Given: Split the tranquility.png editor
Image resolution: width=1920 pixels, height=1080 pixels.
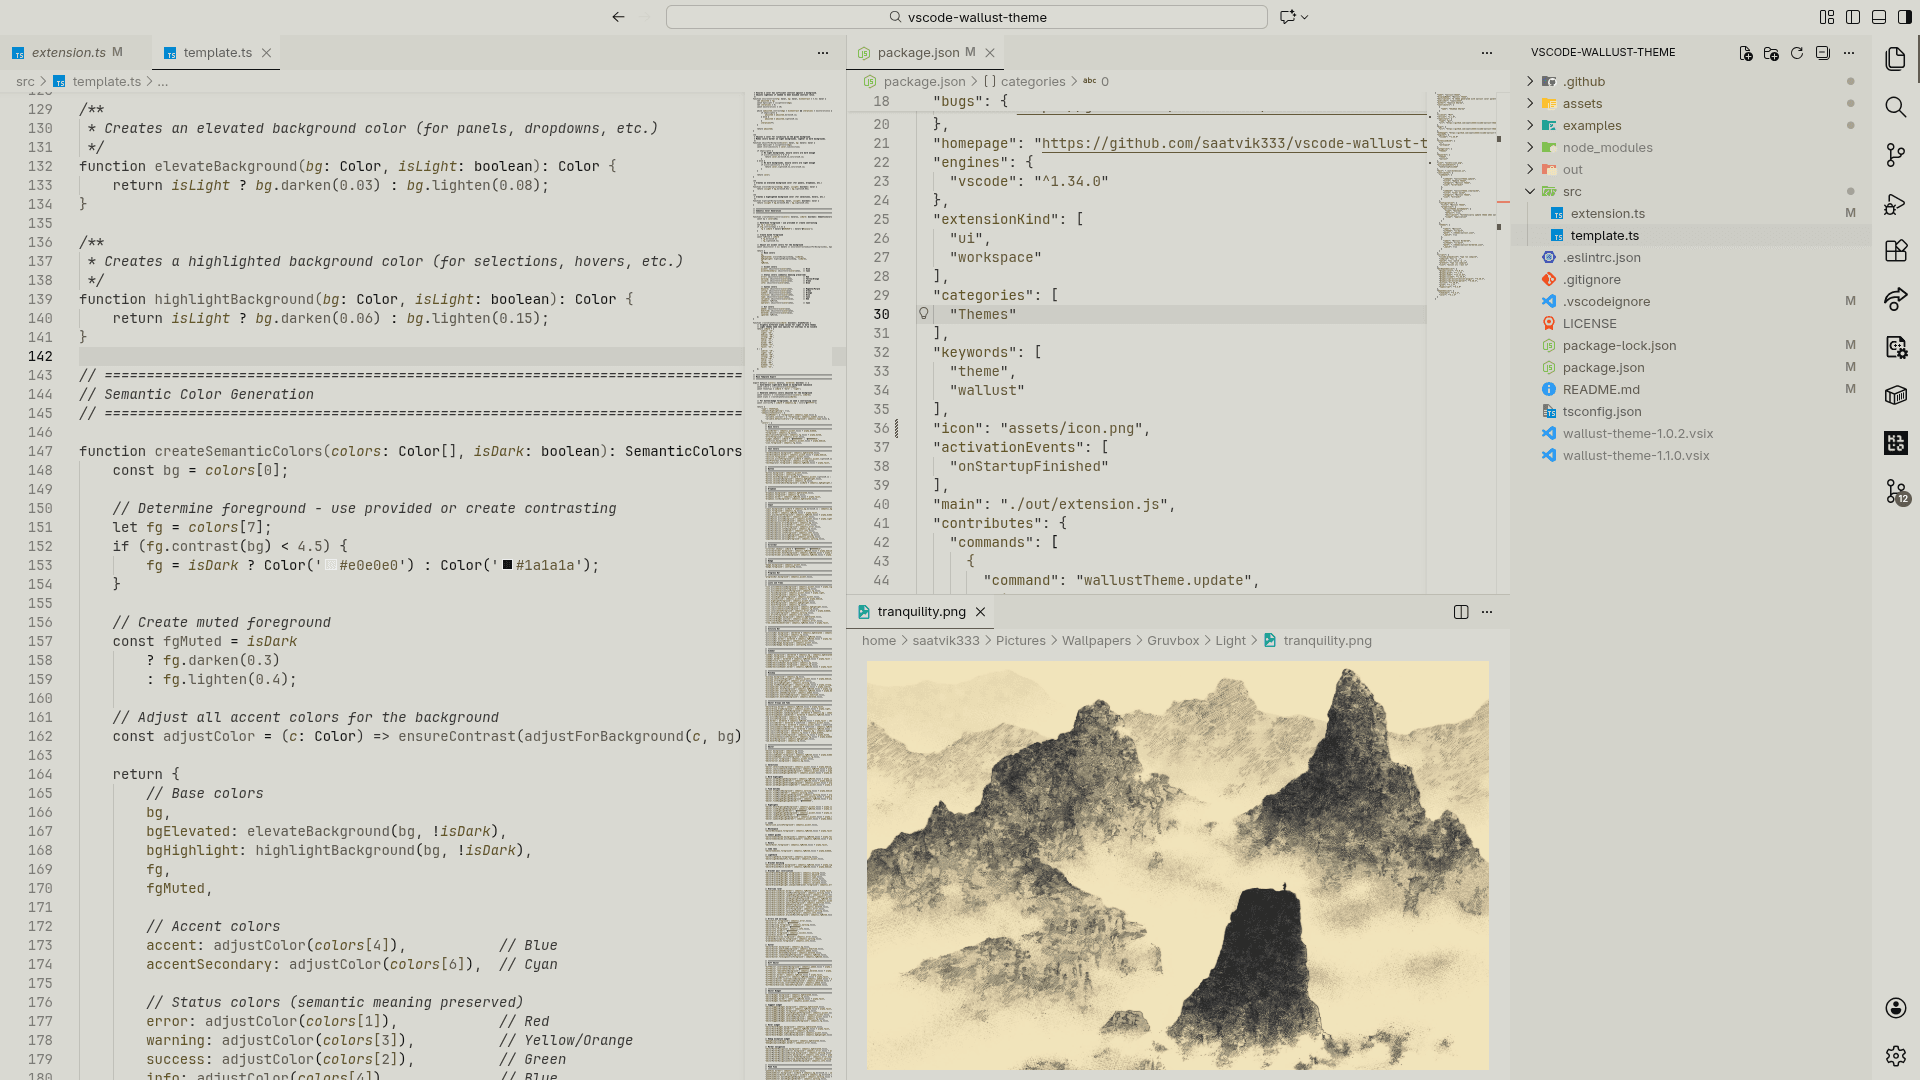Looking at the screenshot, I should 1462,612.
